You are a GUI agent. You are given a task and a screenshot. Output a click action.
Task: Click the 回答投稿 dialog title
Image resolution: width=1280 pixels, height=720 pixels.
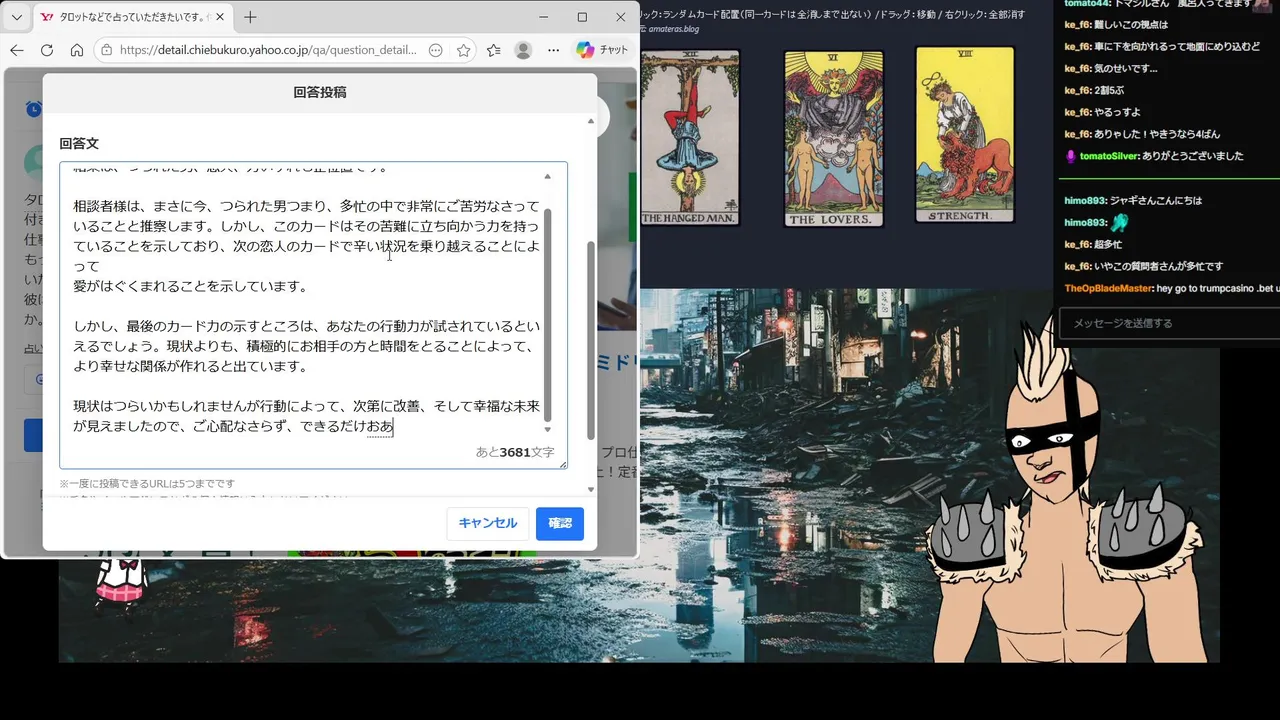coord(320,92)
